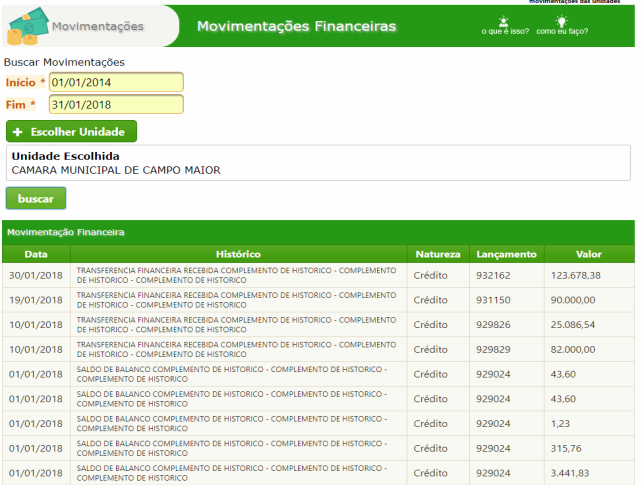Click the Lançamento column header
The height and width of the screenshot is (486, 644).
pos(506,254)
